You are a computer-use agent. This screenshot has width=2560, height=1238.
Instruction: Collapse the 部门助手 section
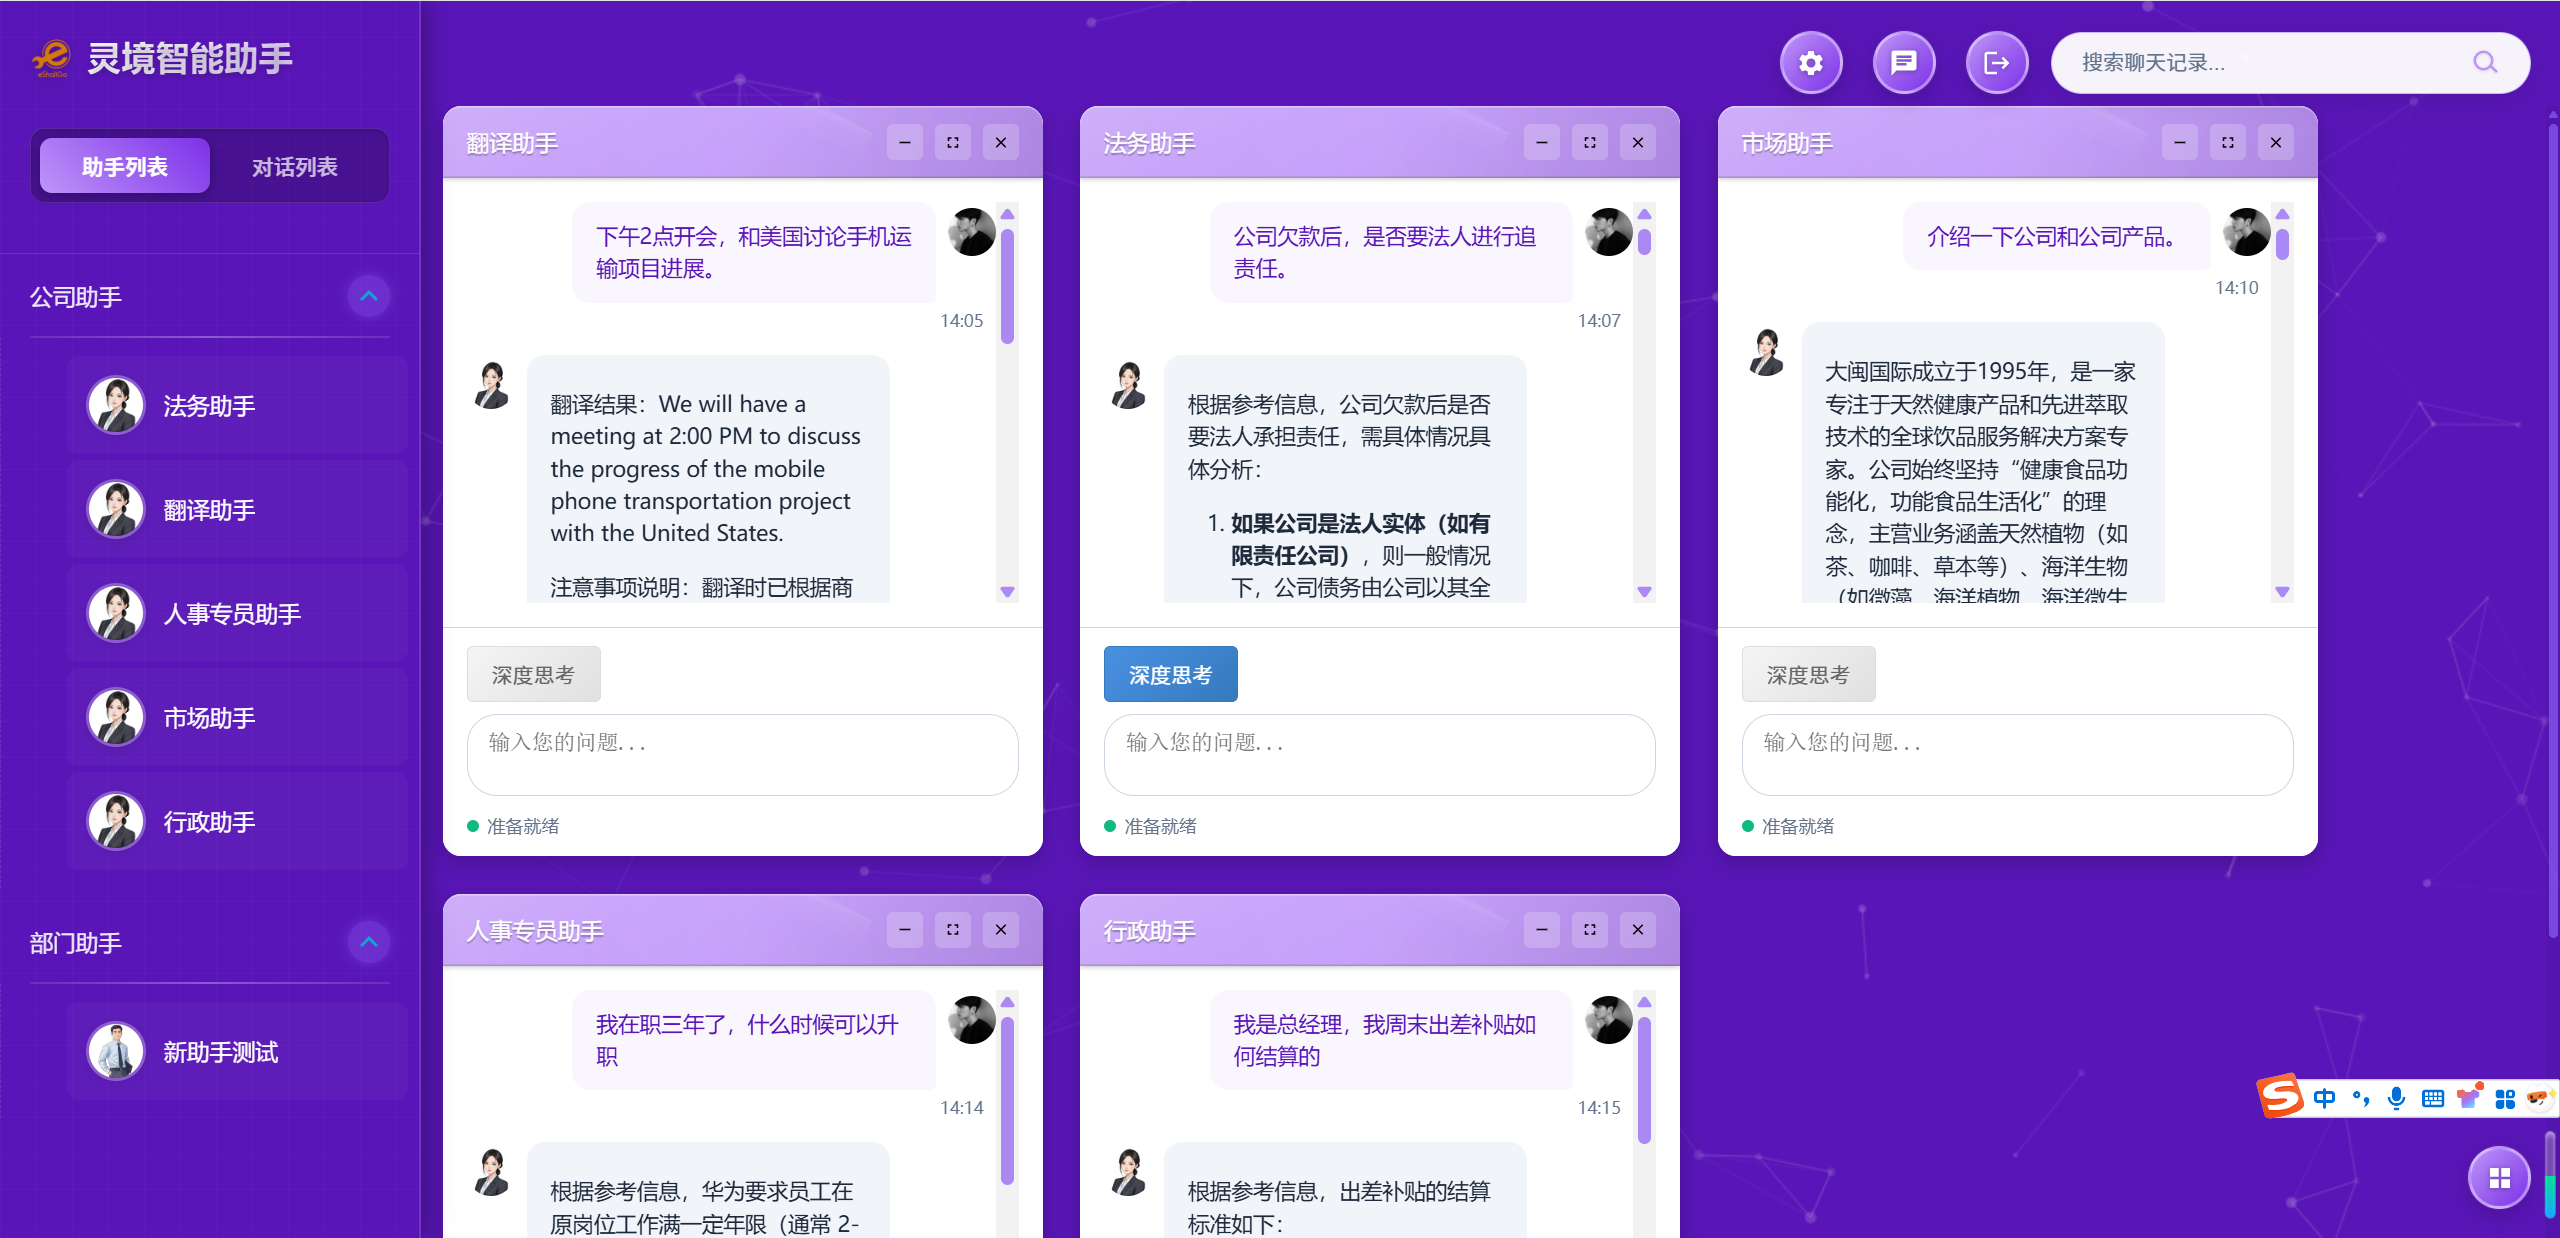(x=369, y=942)
